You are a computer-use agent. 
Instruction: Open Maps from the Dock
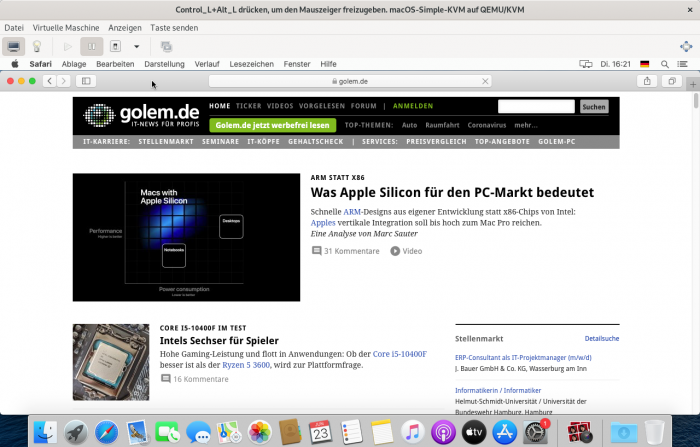click(229, 432)
